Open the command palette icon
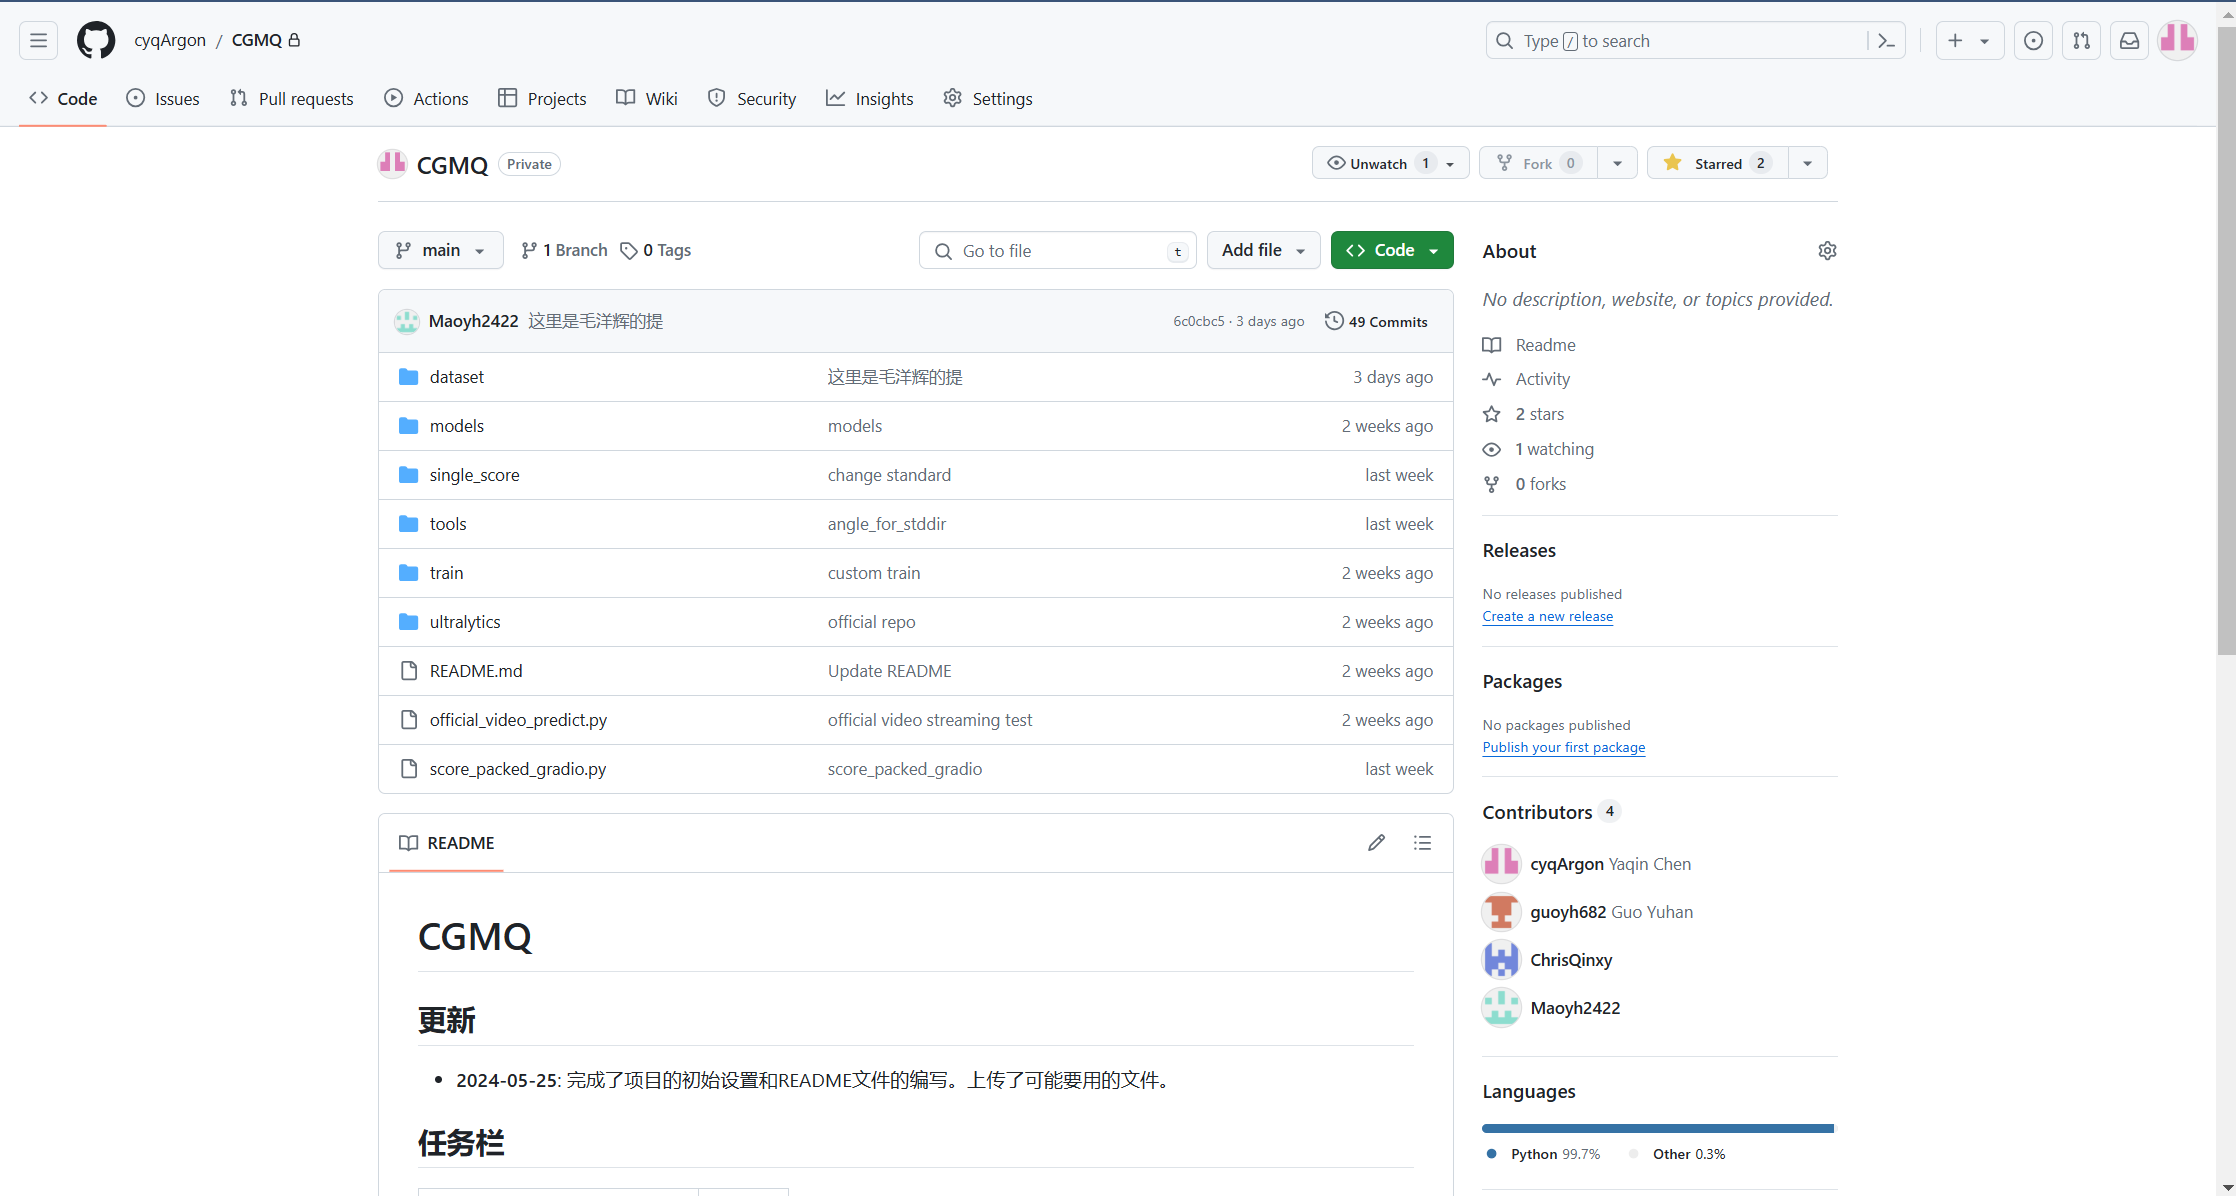This screenshot has height=1196, width=2236. [x=1886, y=41]
